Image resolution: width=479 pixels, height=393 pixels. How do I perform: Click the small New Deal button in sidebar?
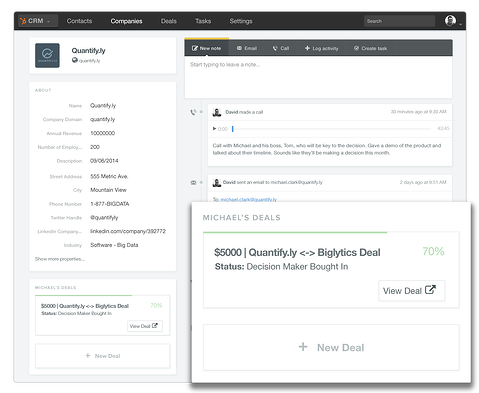103,356
